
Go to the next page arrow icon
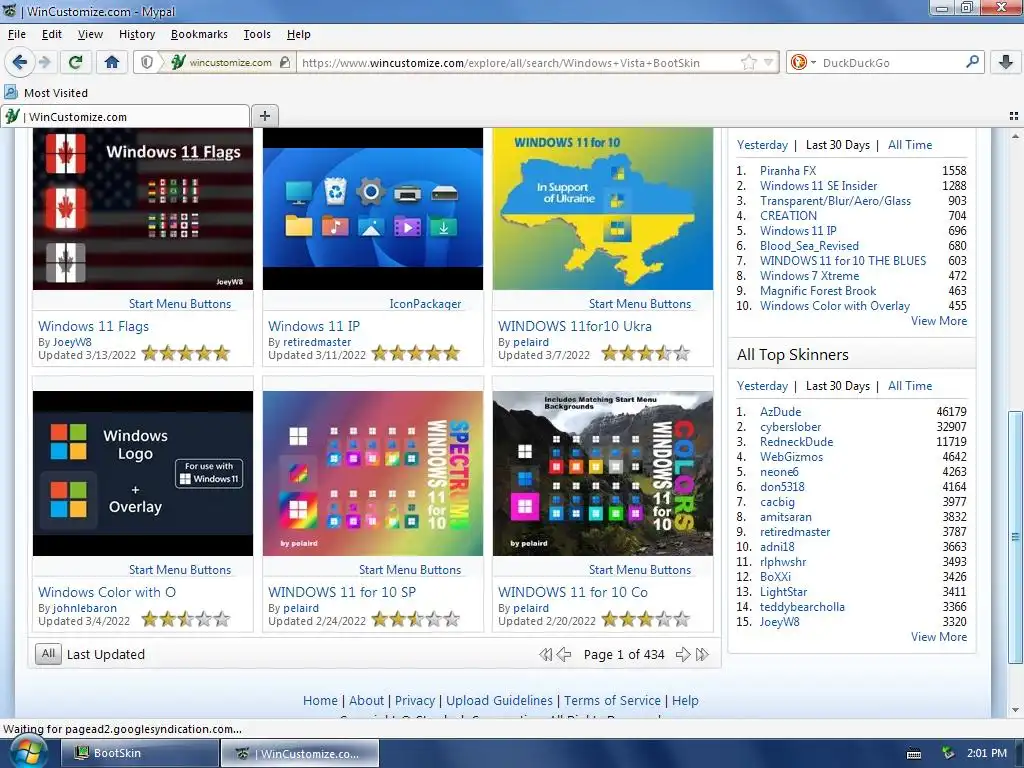[683, 654]
